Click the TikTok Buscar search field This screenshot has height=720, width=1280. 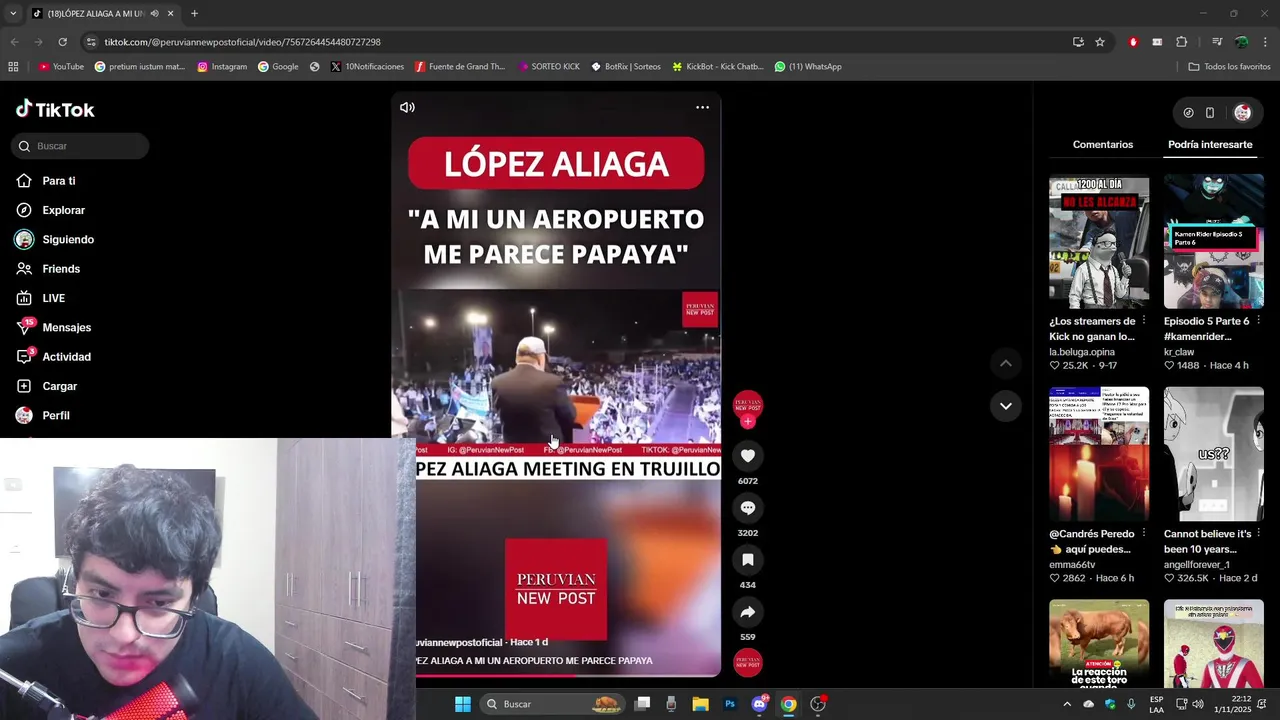click(80, 146)
